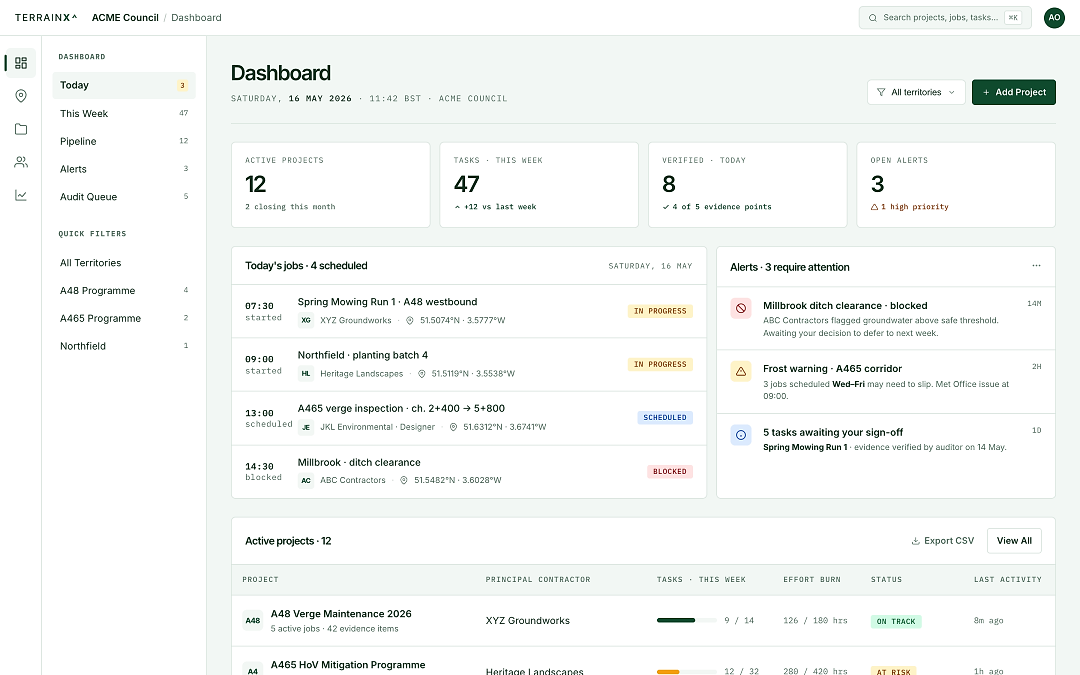The width and height of the screenshot is (1080, 675).
Task: Click the Open Alerts stat card
Action: 955,185
